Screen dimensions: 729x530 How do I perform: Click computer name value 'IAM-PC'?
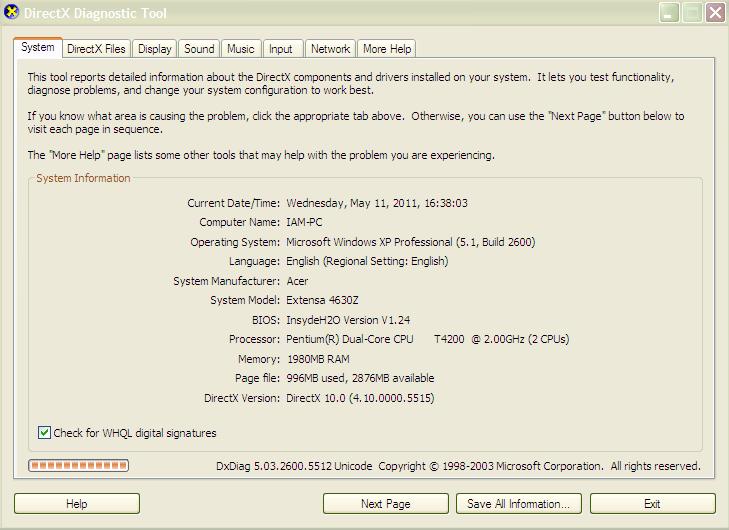click(304, 222)
